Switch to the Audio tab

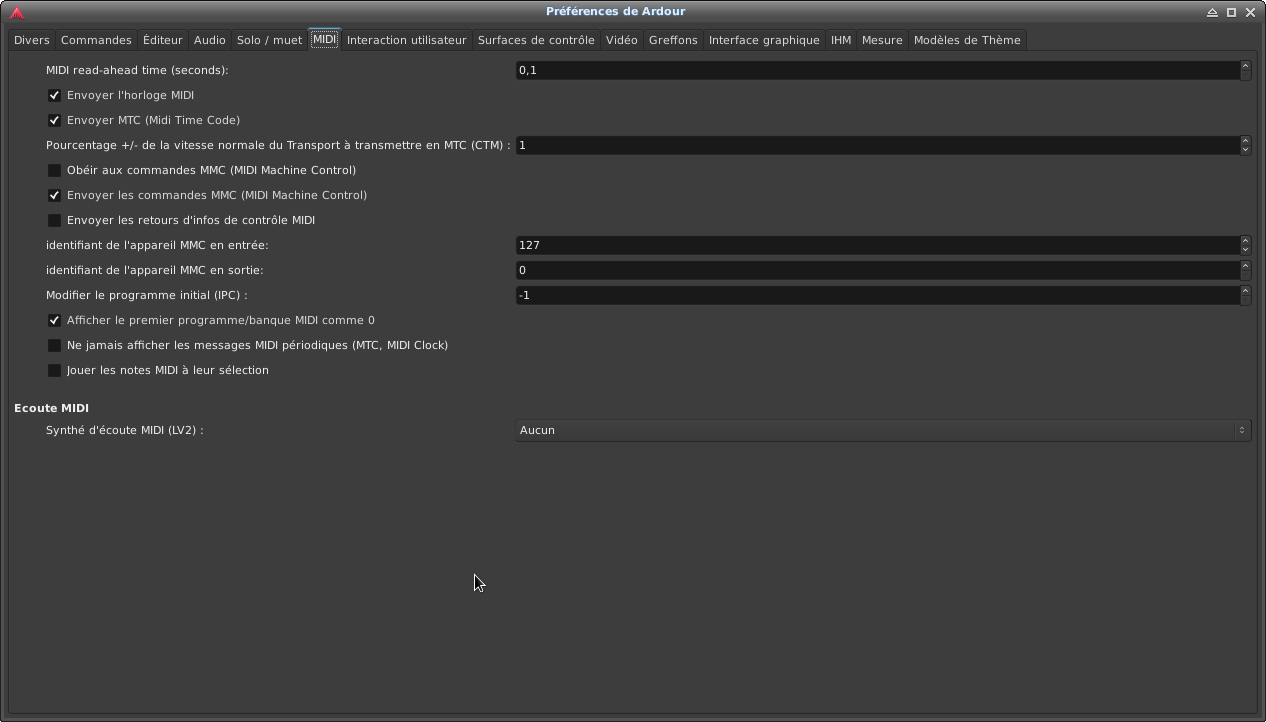(210, 40)
